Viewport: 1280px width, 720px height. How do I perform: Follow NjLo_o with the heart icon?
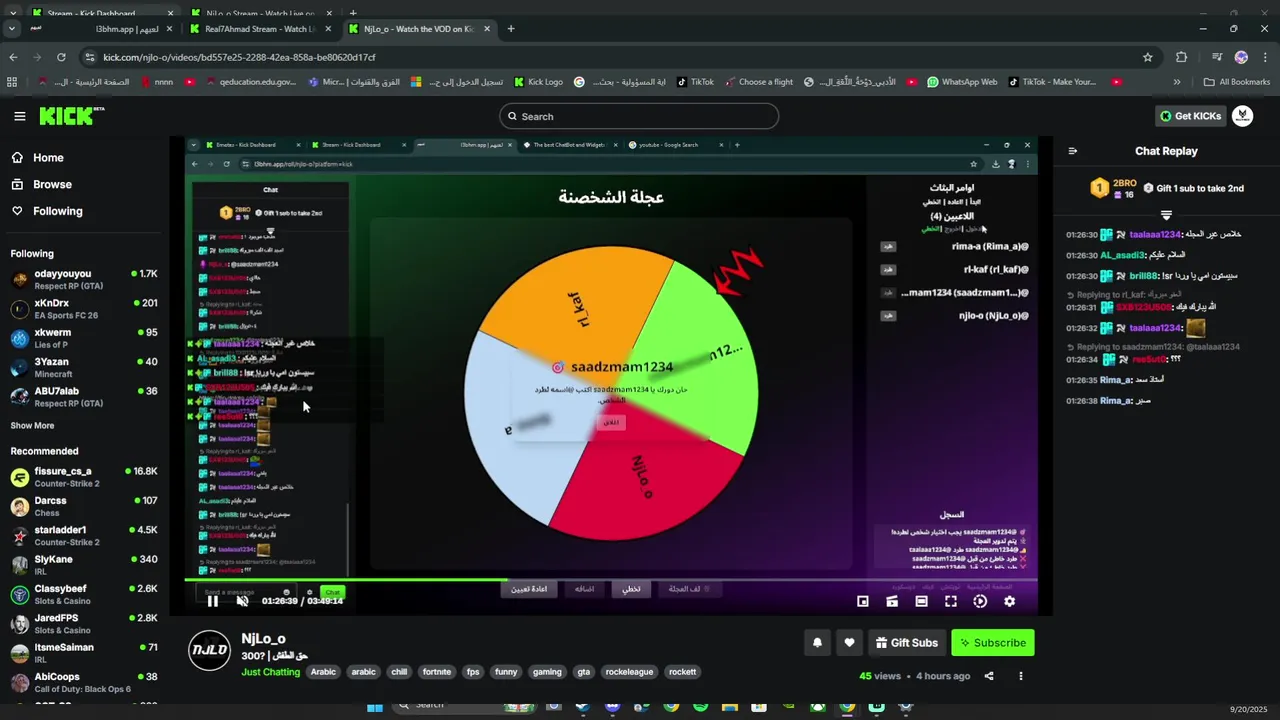click(x=849, y=643)
